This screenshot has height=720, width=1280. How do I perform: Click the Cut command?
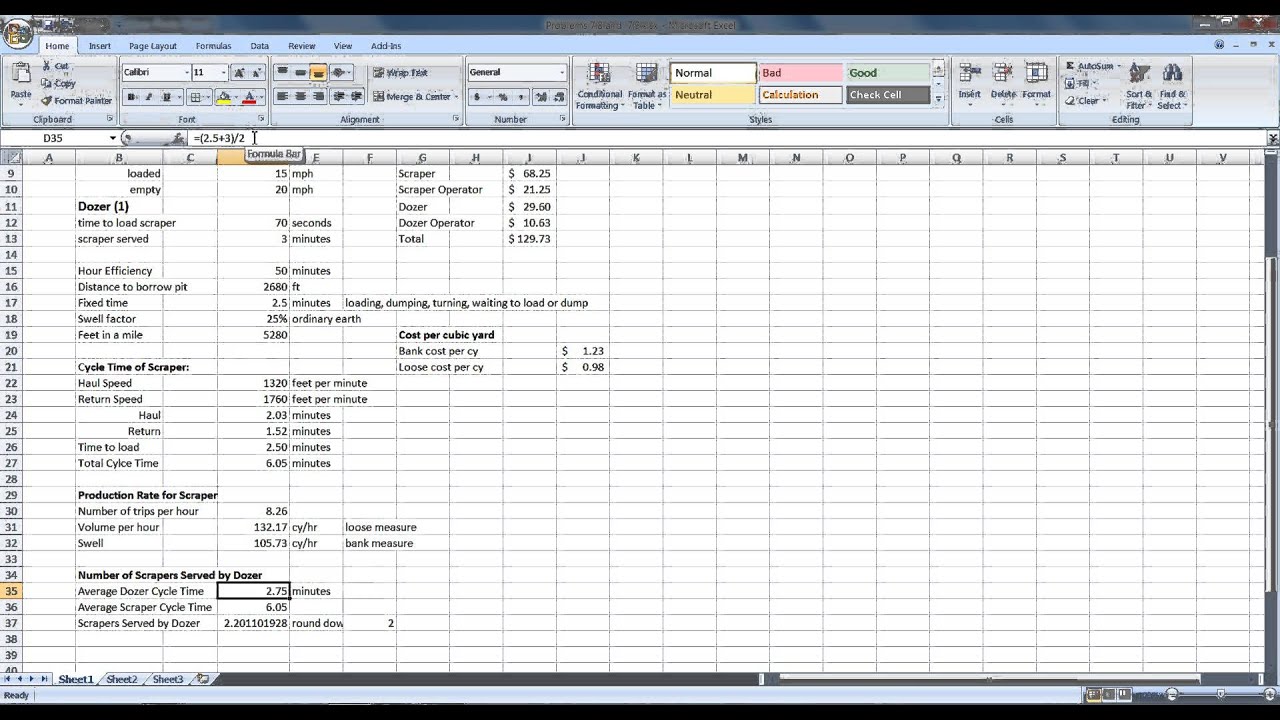(x=56, y=66)
